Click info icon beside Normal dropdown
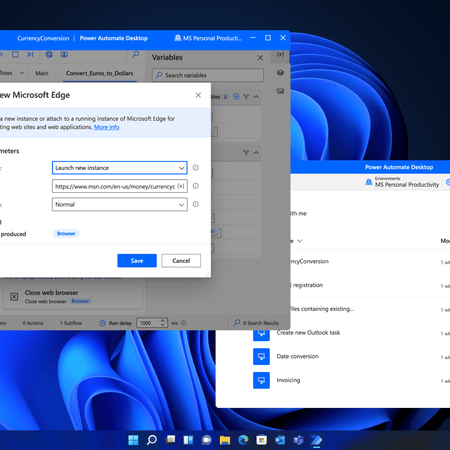Screen dimensions: 450x450 click(196, 204)
